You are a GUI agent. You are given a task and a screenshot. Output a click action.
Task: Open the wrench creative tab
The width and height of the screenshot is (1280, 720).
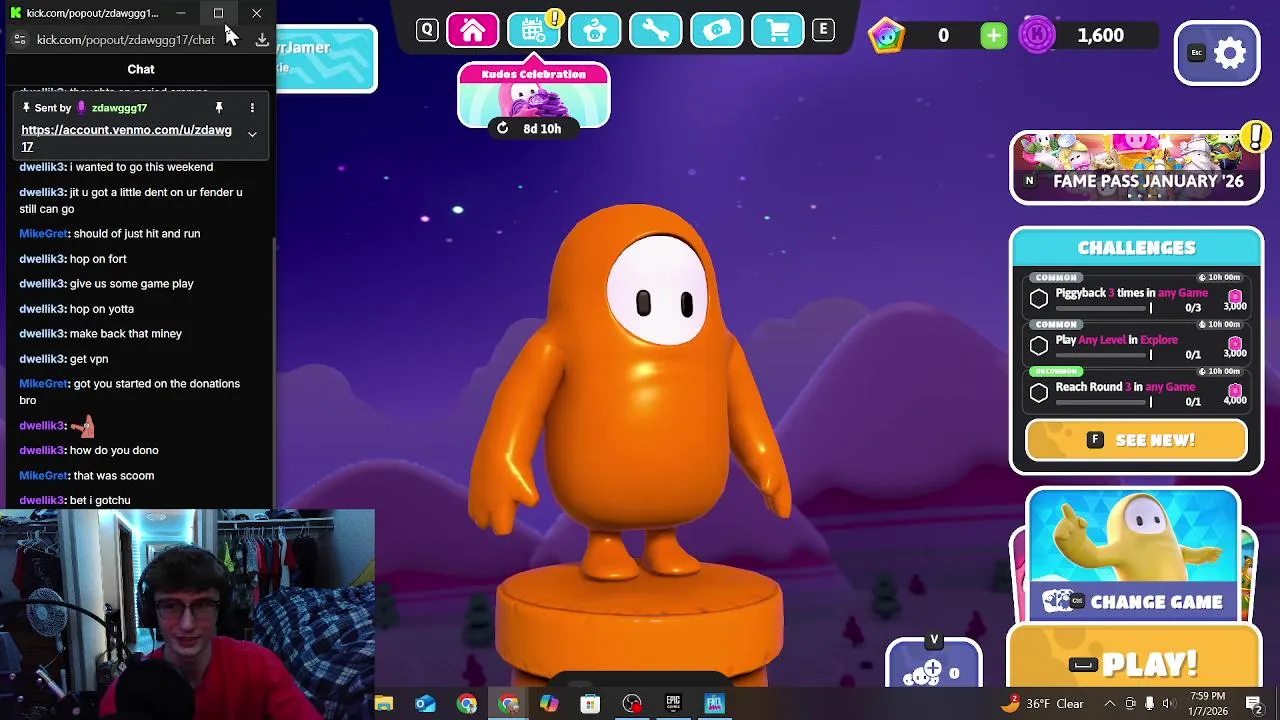tap(656, 30)
